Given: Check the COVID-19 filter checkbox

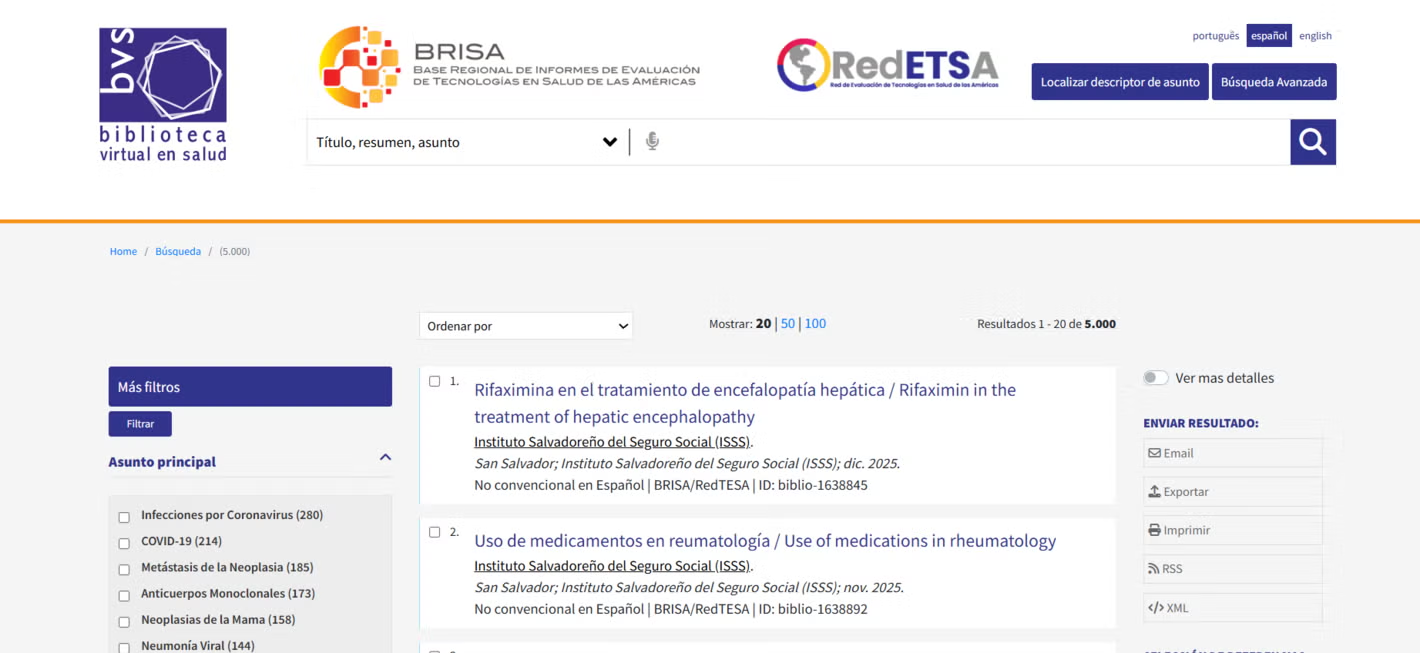Looking at the screenshot, I should [123, 543].
